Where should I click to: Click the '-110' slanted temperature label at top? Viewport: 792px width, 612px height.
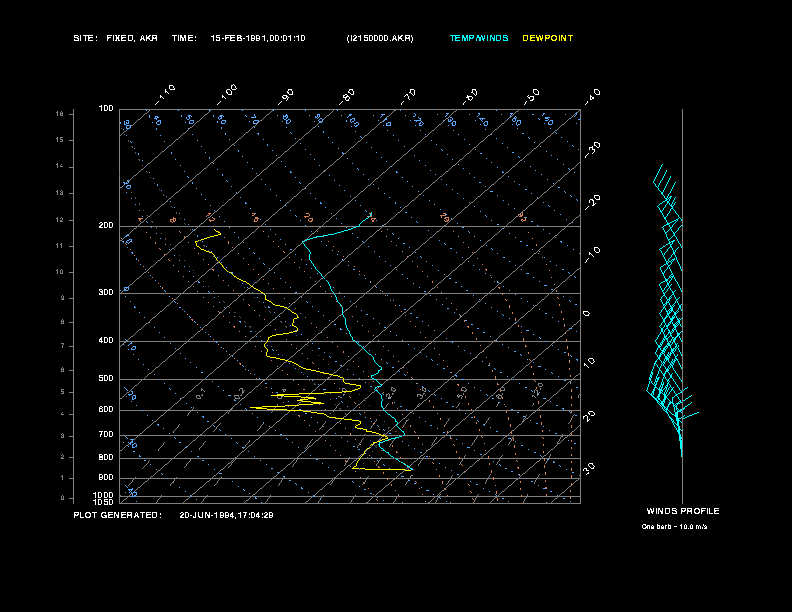(165, 95)
